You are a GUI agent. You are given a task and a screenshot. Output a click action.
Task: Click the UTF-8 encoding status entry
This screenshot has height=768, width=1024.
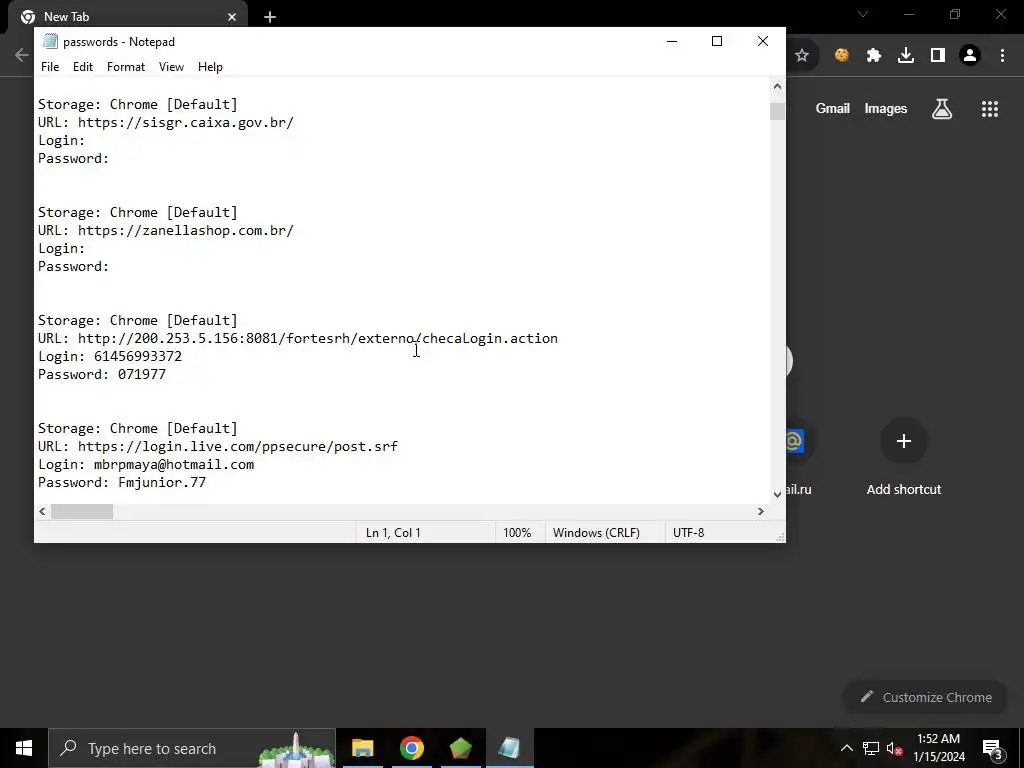[x=688, y=533]
